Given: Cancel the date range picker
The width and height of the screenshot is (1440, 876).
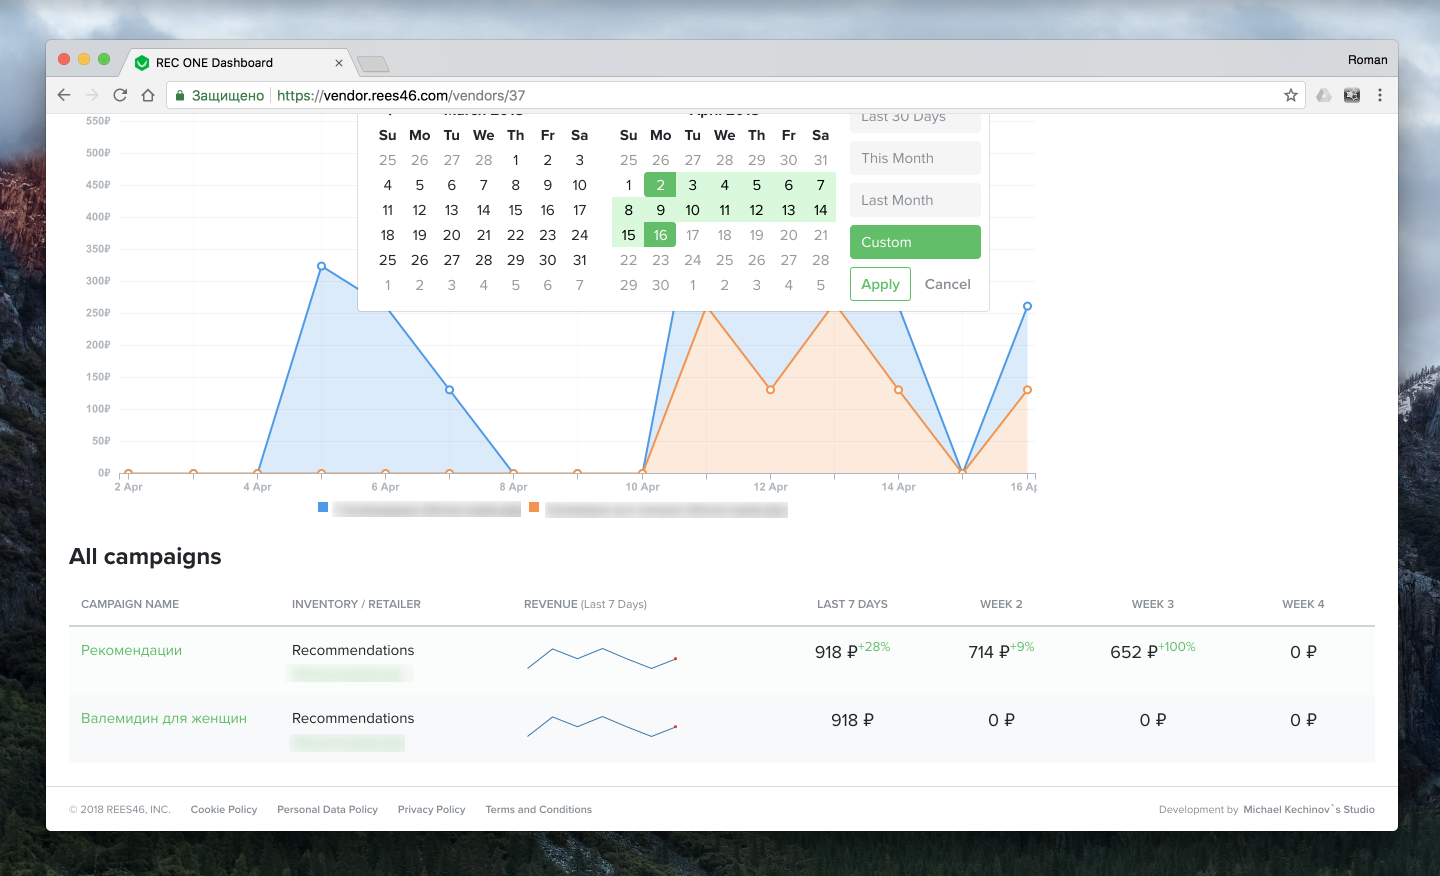Looking at the screenshot, I should click(x=947, y=284).
